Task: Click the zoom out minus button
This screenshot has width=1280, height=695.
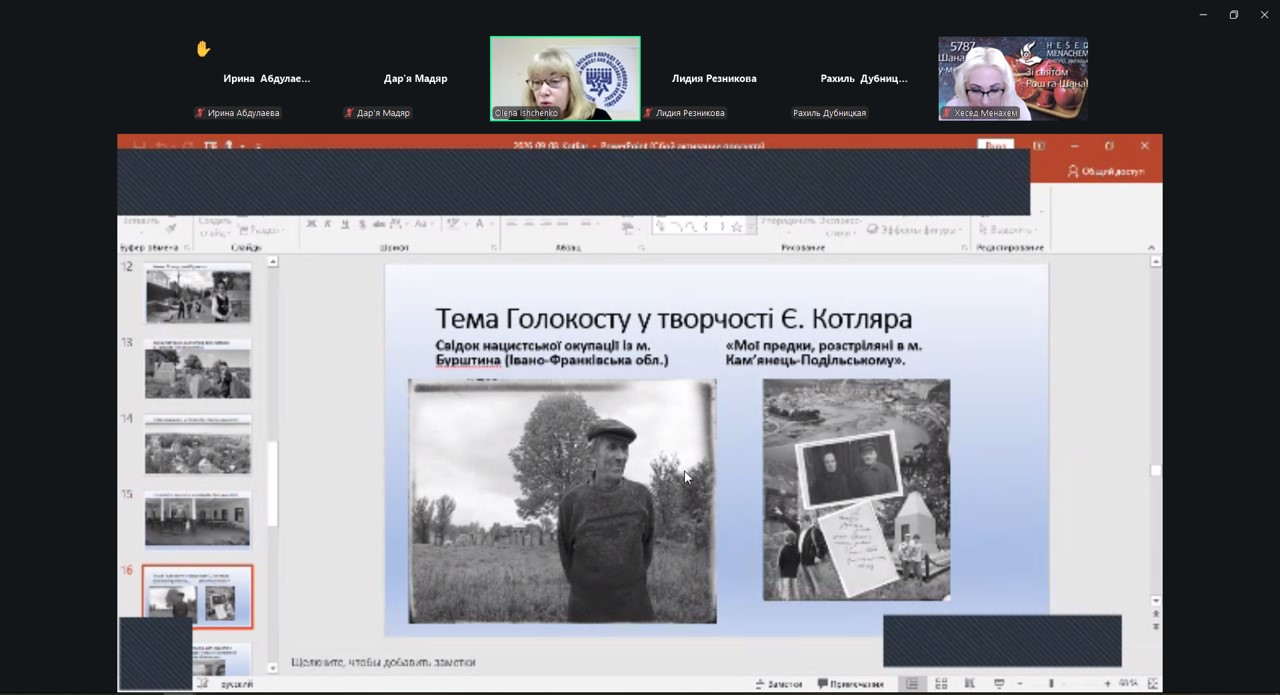Action: point(1020,684)
